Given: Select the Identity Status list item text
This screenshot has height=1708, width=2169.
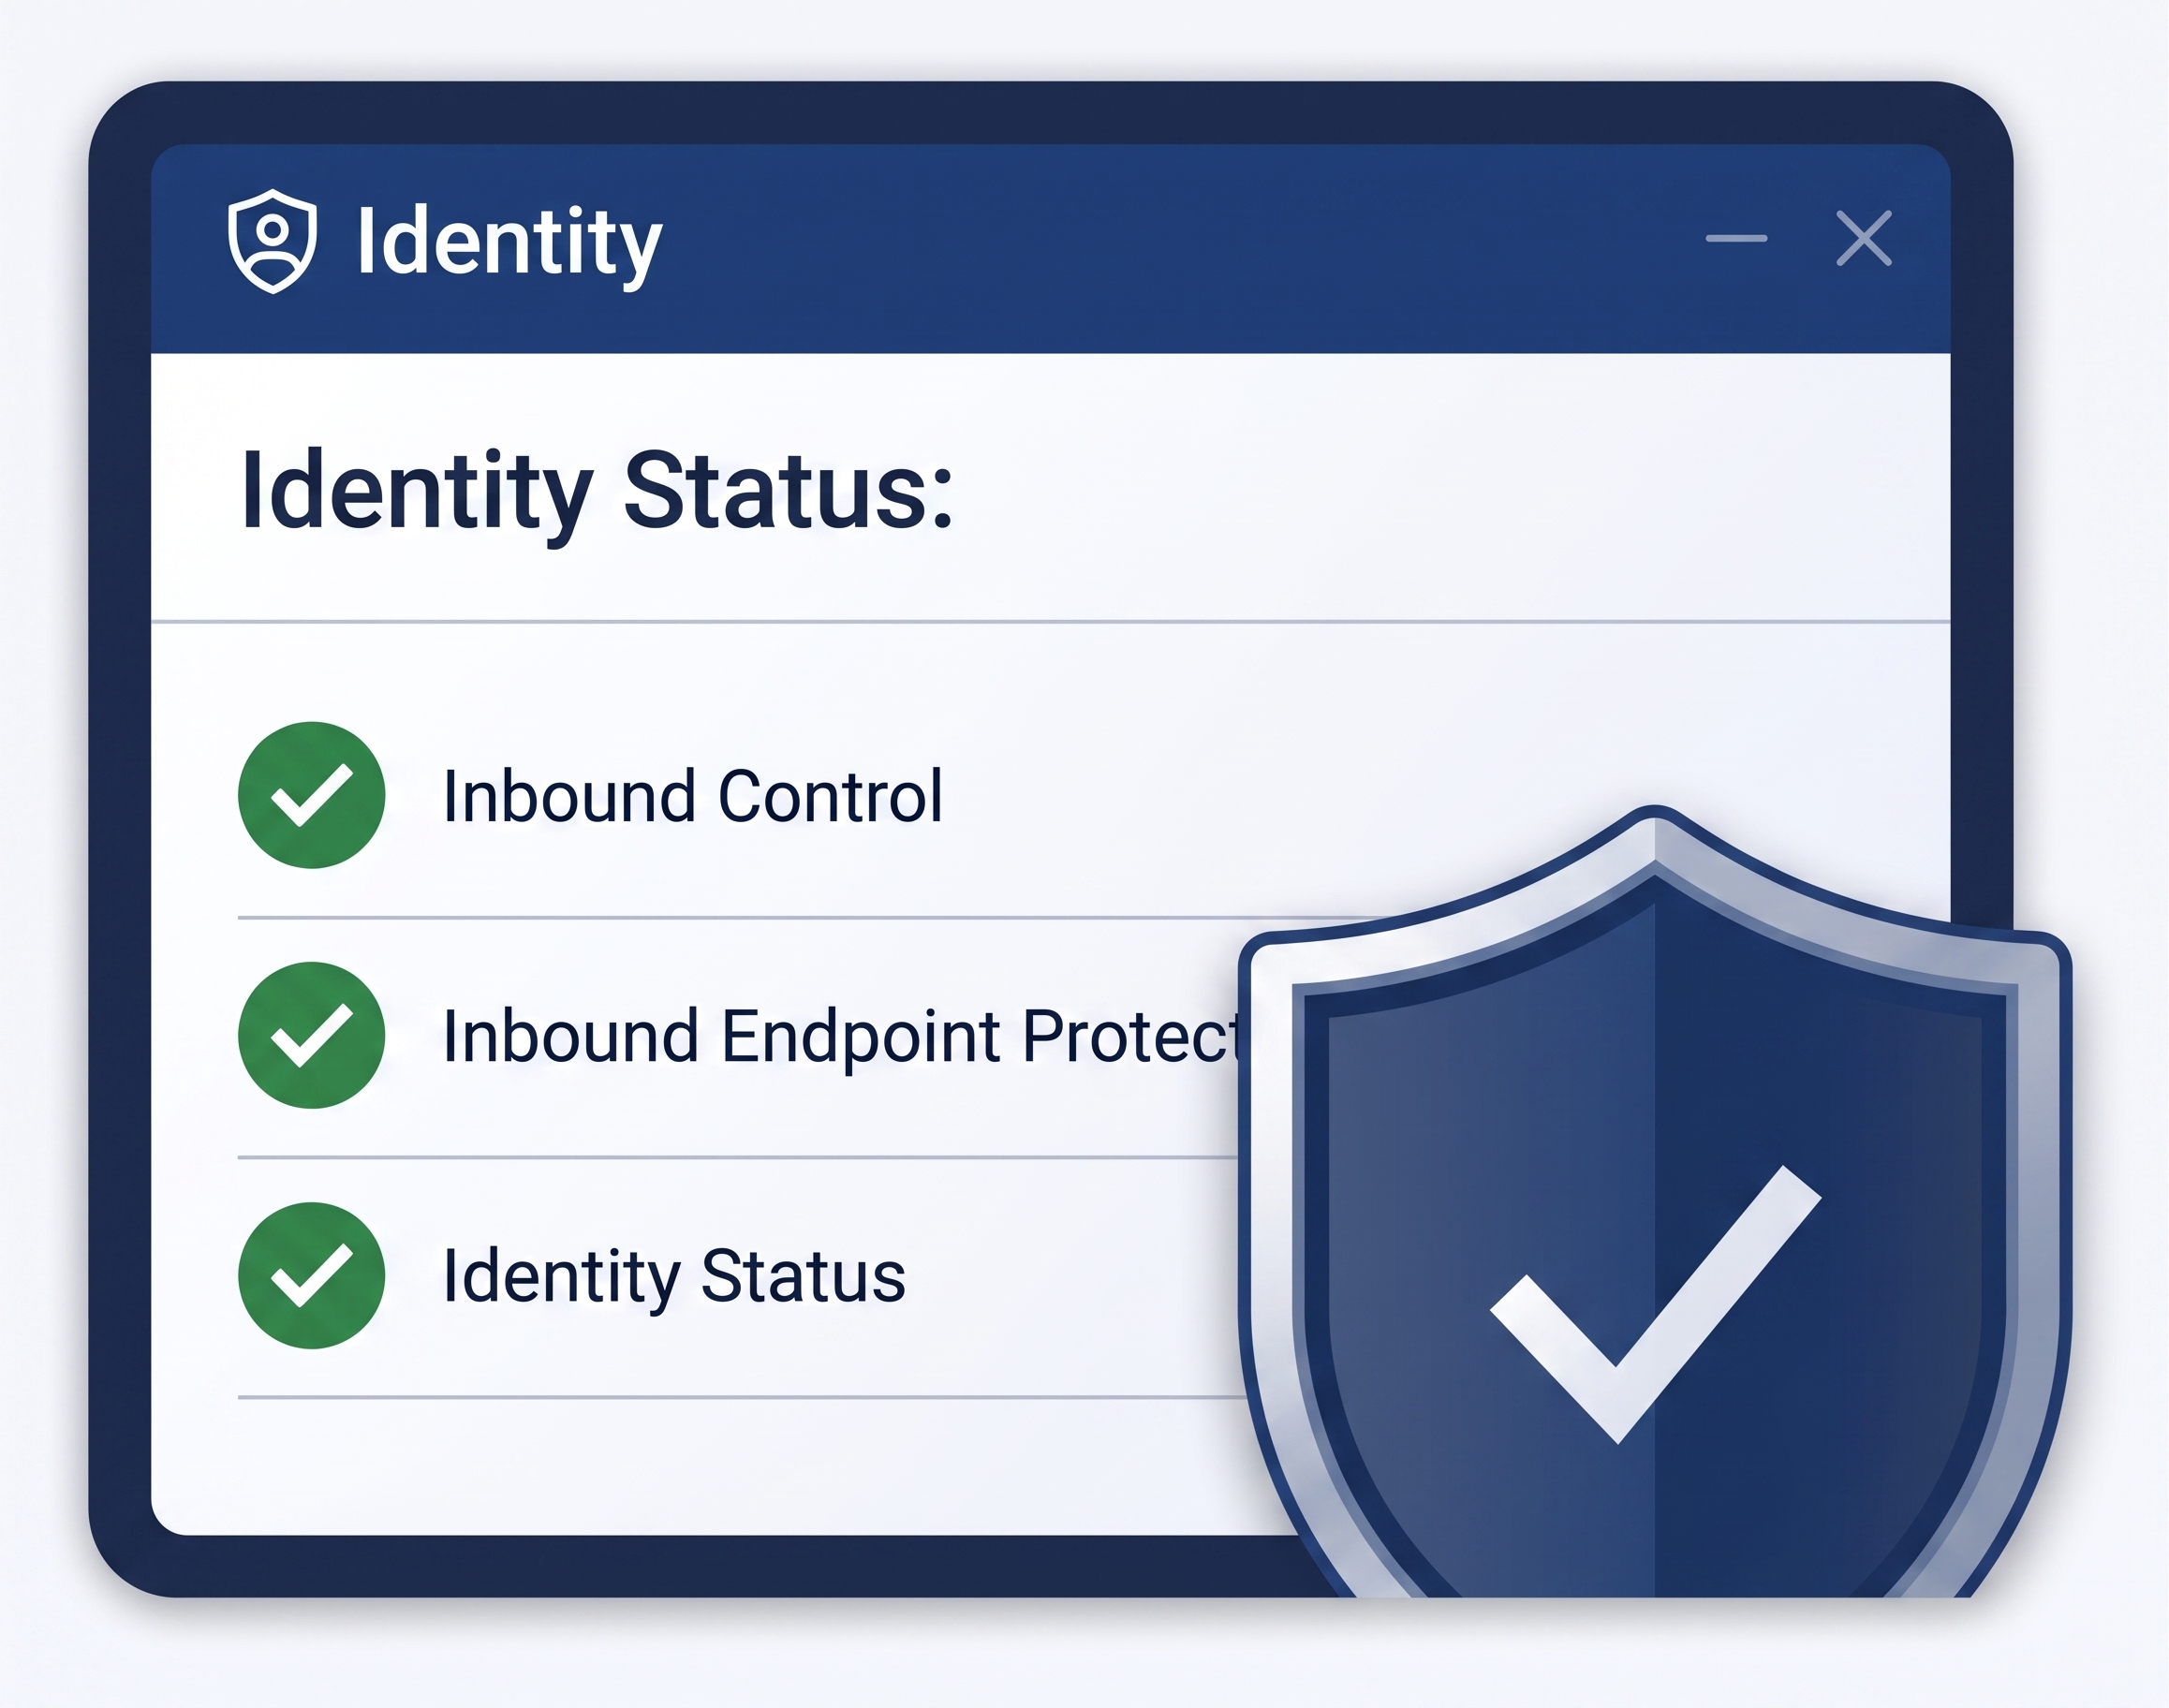Looking at the screenshot, I should (674, 1277).
